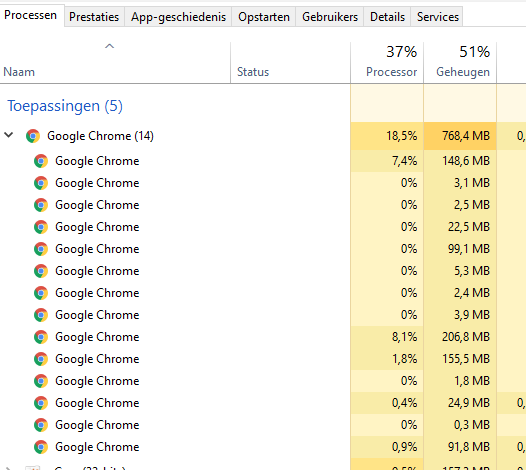Go to the Gebruikers tab
This screenshot has width=526, height=470.
[x=330, y=16]
